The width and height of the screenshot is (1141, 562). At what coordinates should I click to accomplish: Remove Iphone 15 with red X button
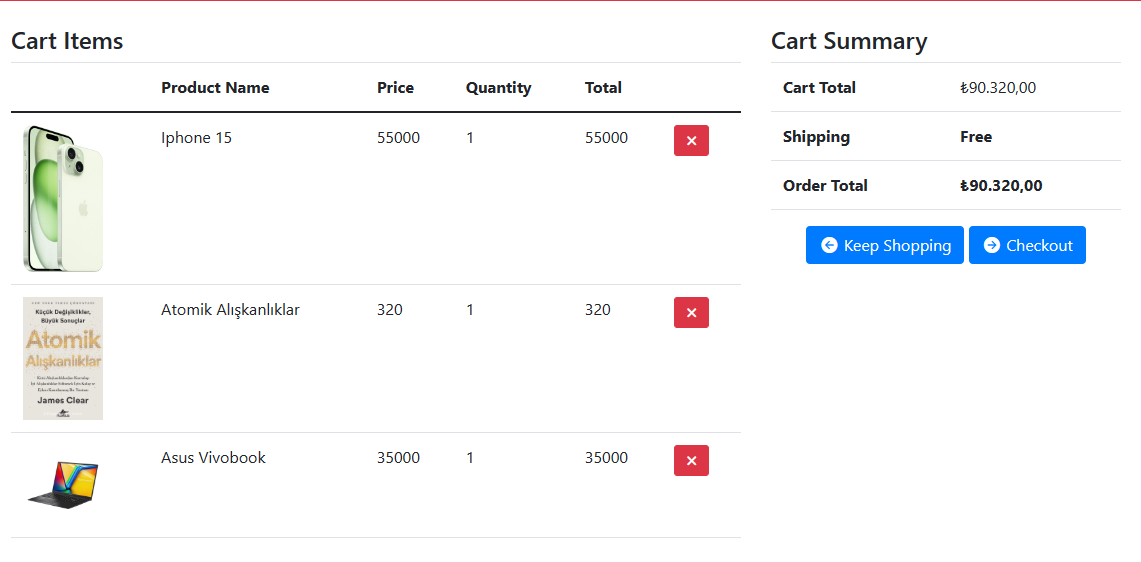tap(691, 141)
